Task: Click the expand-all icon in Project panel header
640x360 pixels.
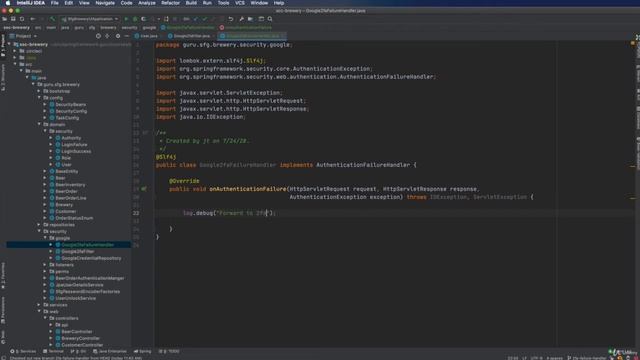Action: coord(107,36)
